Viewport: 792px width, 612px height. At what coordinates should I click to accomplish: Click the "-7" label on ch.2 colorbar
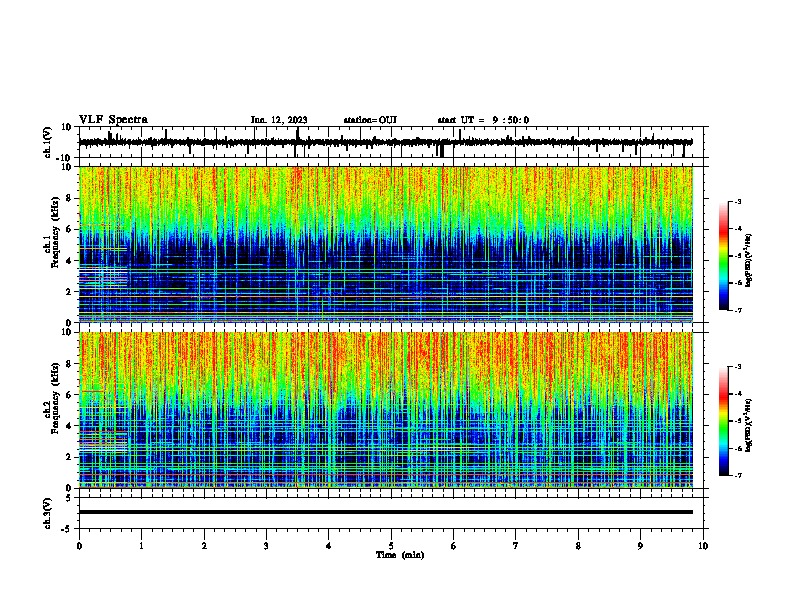[737, 476]
